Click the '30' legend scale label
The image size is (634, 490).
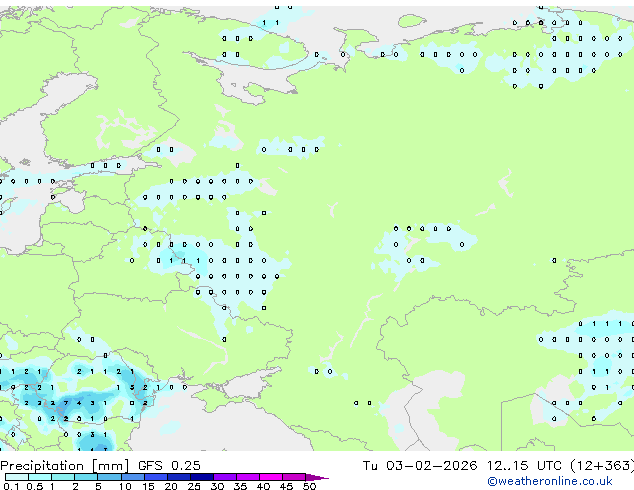pos(217,486)
